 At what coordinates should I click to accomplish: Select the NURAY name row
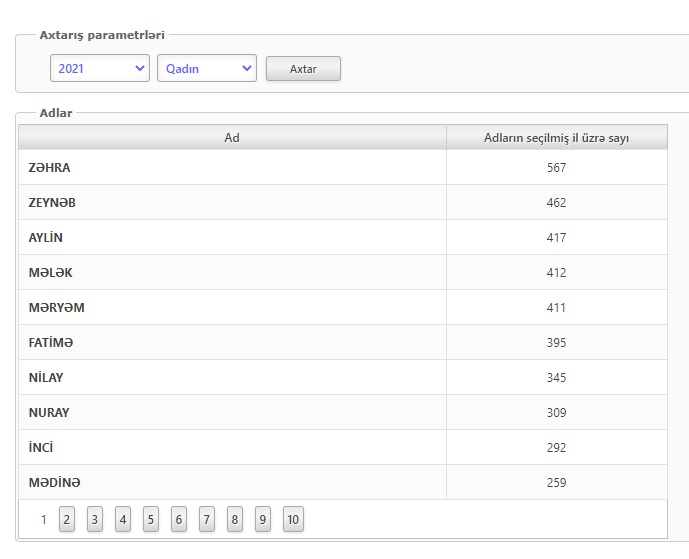(x=343, y=412)
